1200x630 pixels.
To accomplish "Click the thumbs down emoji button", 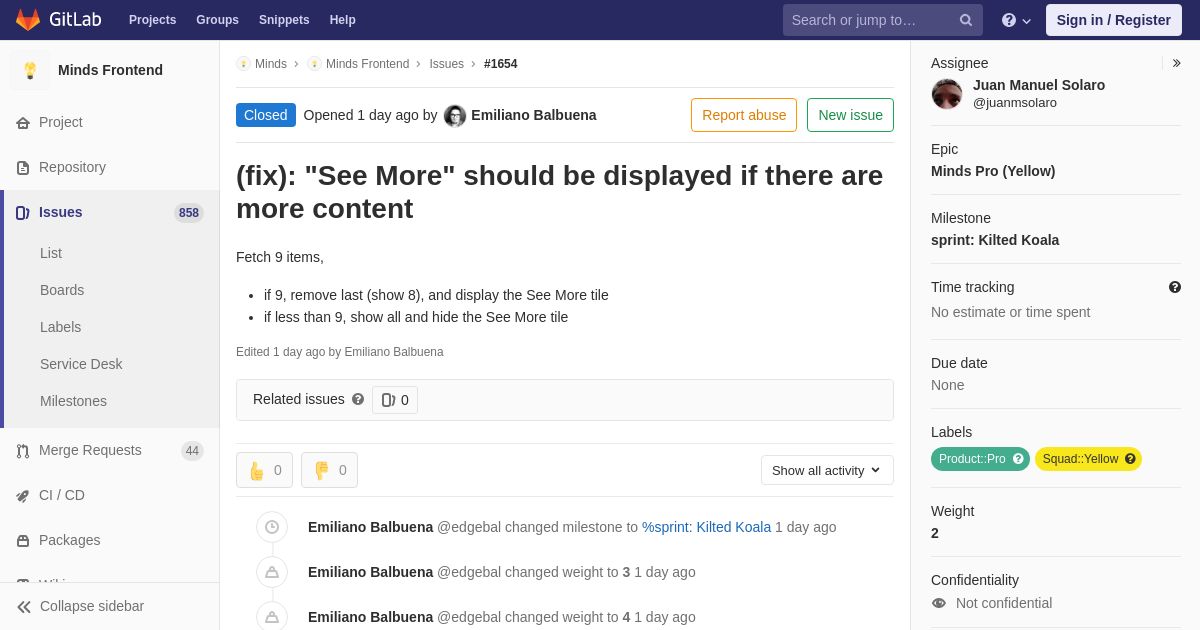I will 329,470.
